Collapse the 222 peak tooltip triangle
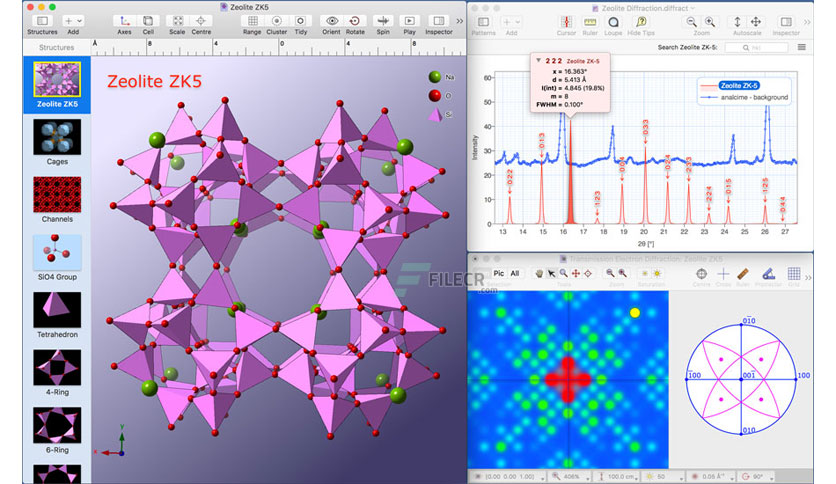836x484 pixels. click(538, 61)
